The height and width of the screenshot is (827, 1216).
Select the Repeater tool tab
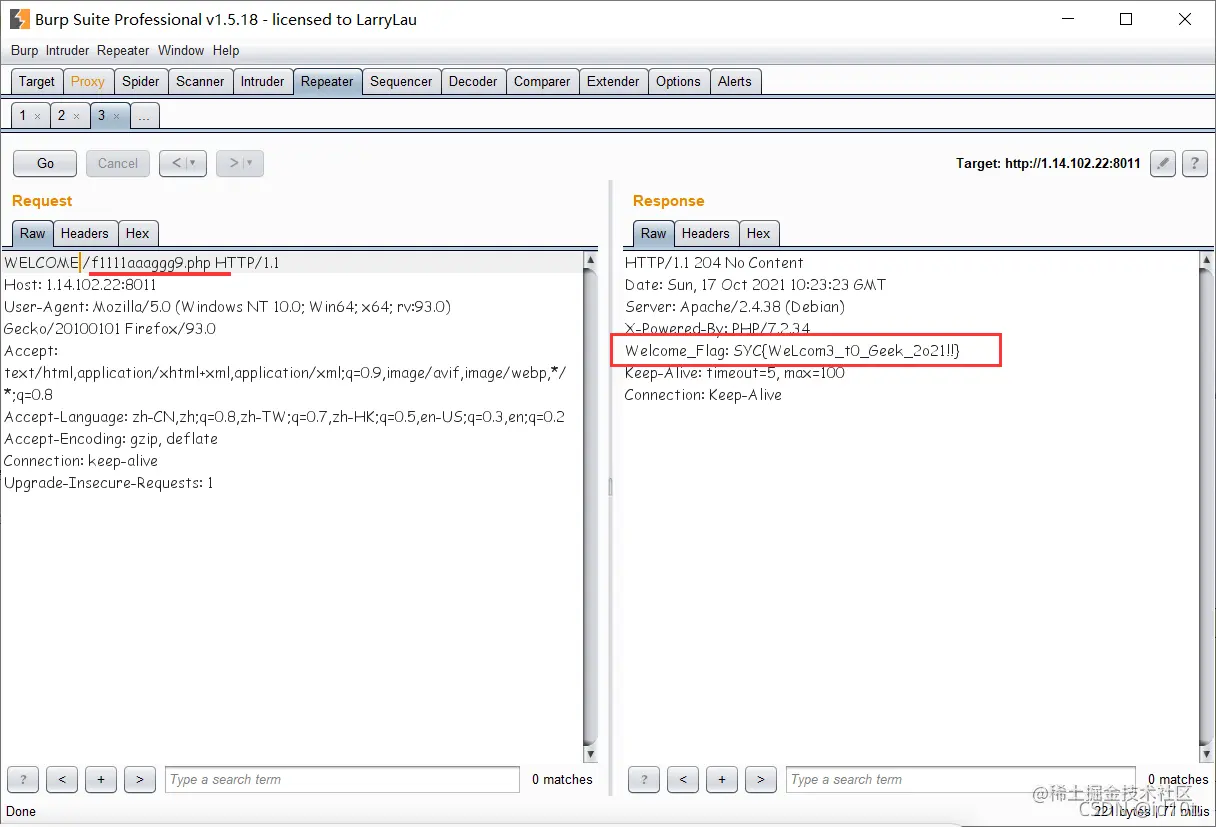327,82
